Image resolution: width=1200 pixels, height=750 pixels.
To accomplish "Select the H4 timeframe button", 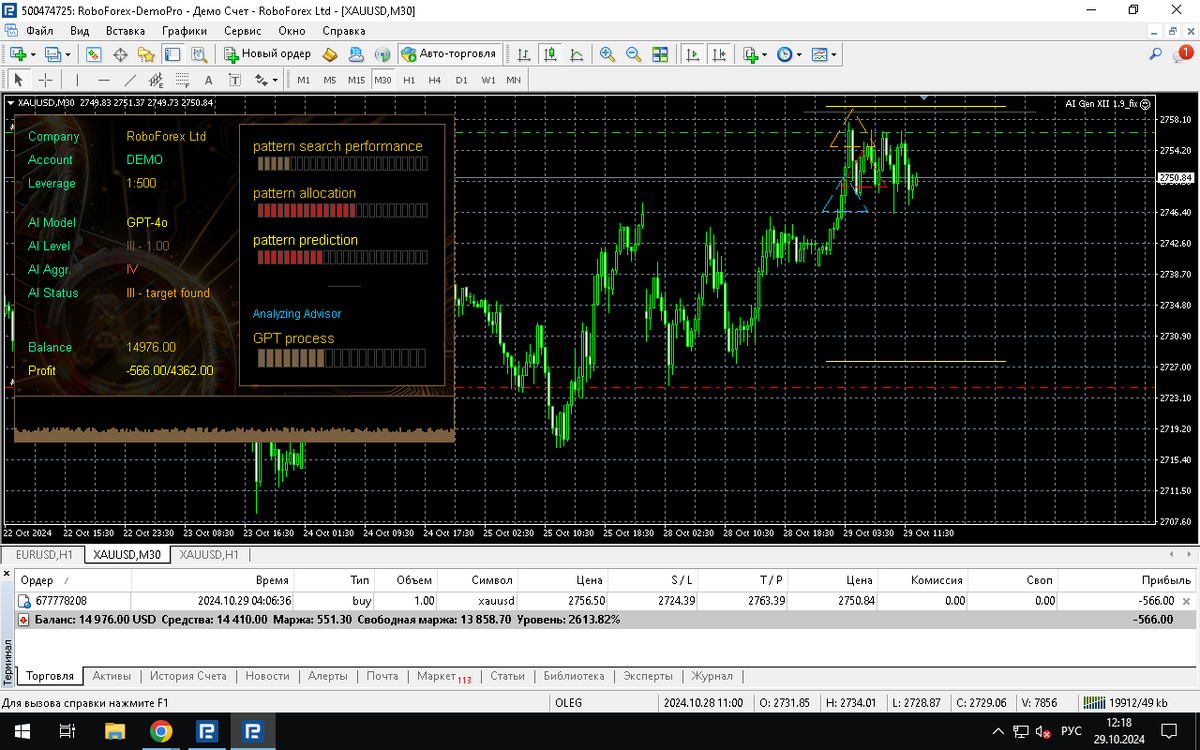I will point(435,80).
